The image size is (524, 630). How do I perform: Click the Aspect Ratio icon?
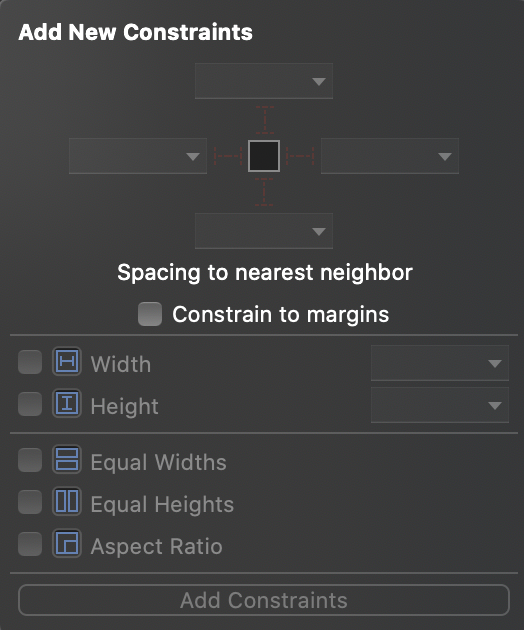(x=67, y=544)
